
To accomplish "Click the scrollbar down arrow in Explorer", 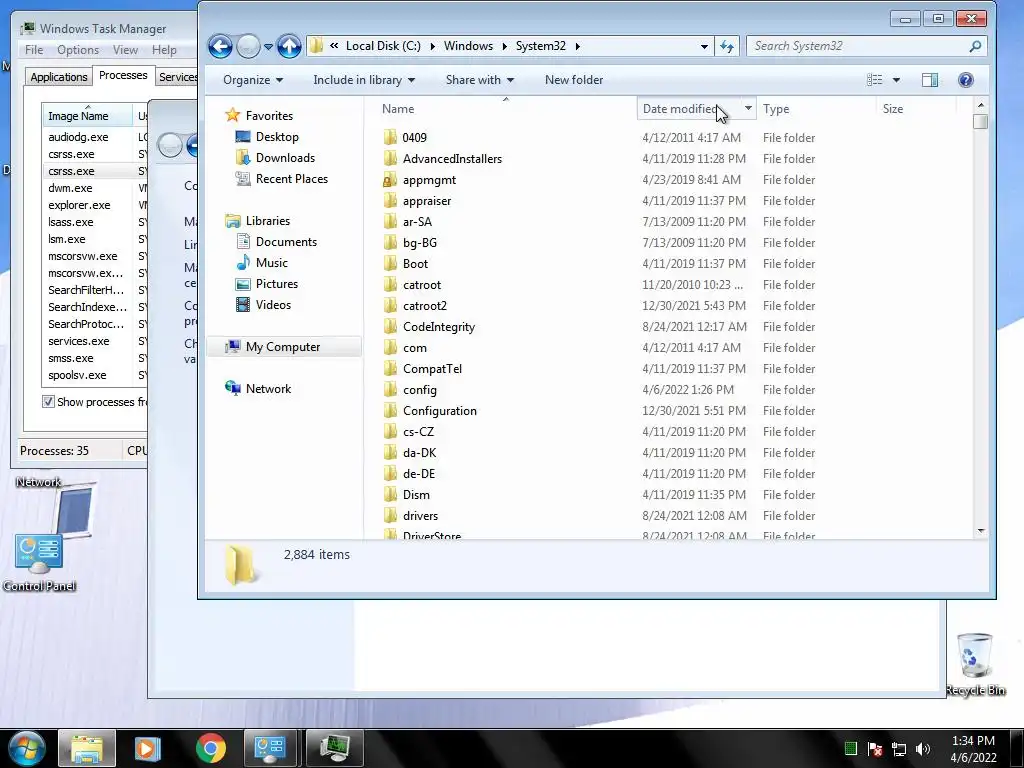I will coord(980,532).
